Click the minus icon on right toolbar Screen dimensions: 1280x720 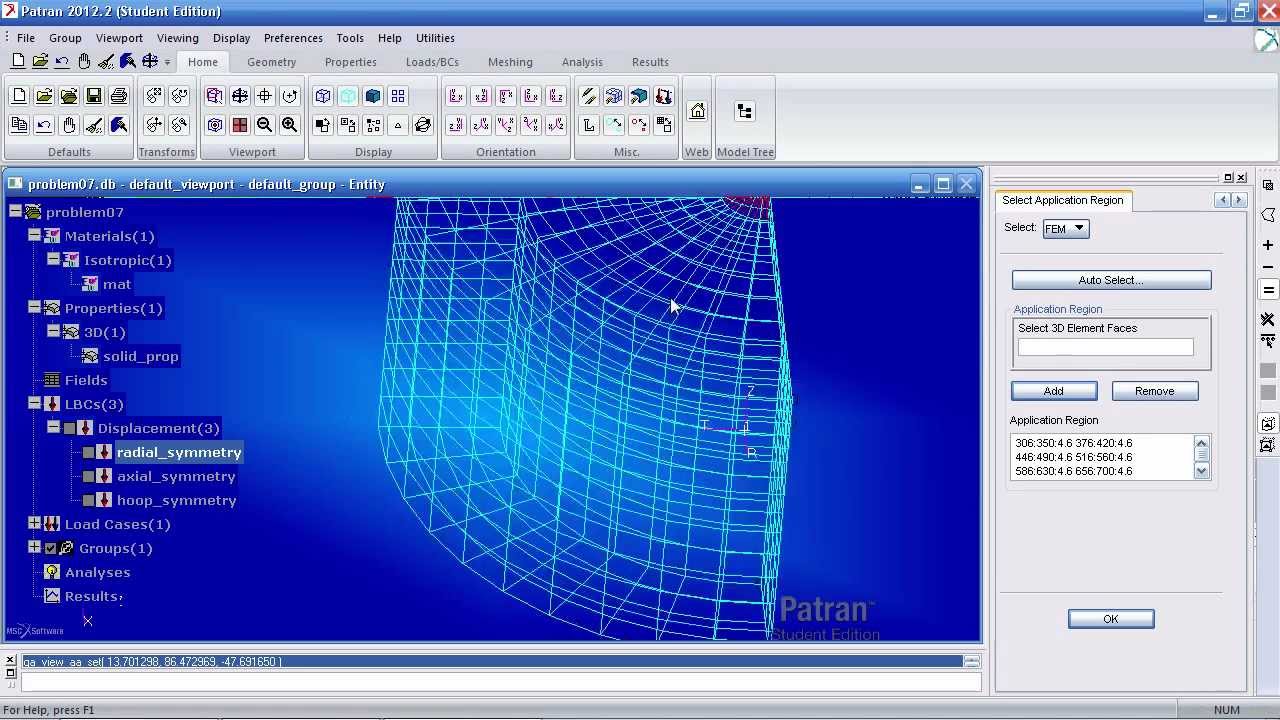click(x=1268, y=267)
